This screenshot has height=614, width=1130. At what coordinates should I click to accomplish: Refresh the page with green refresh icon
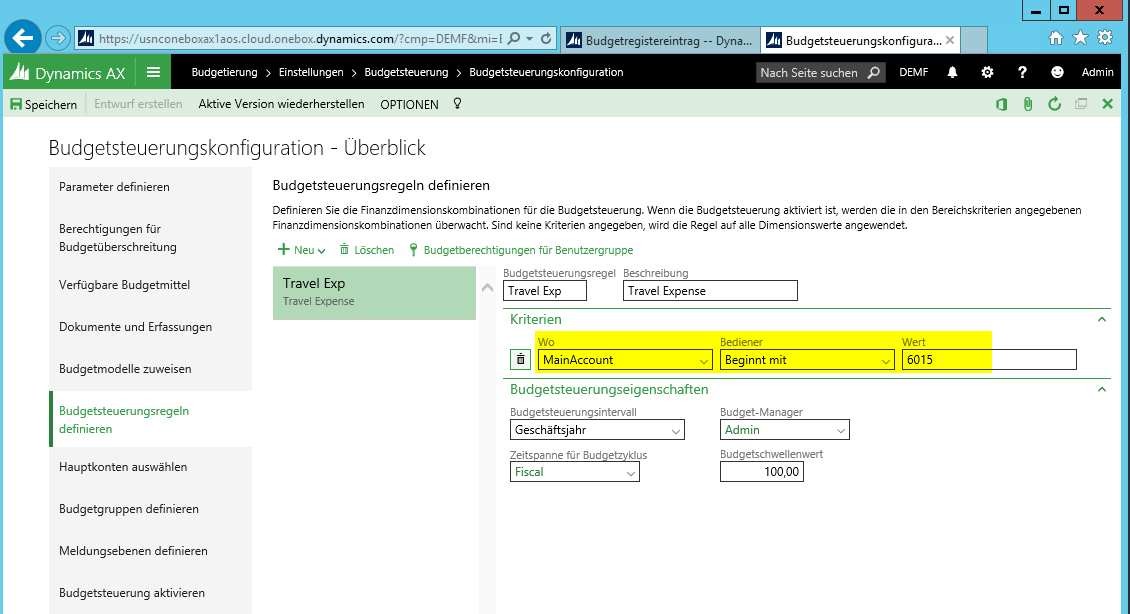(1054, 104)
